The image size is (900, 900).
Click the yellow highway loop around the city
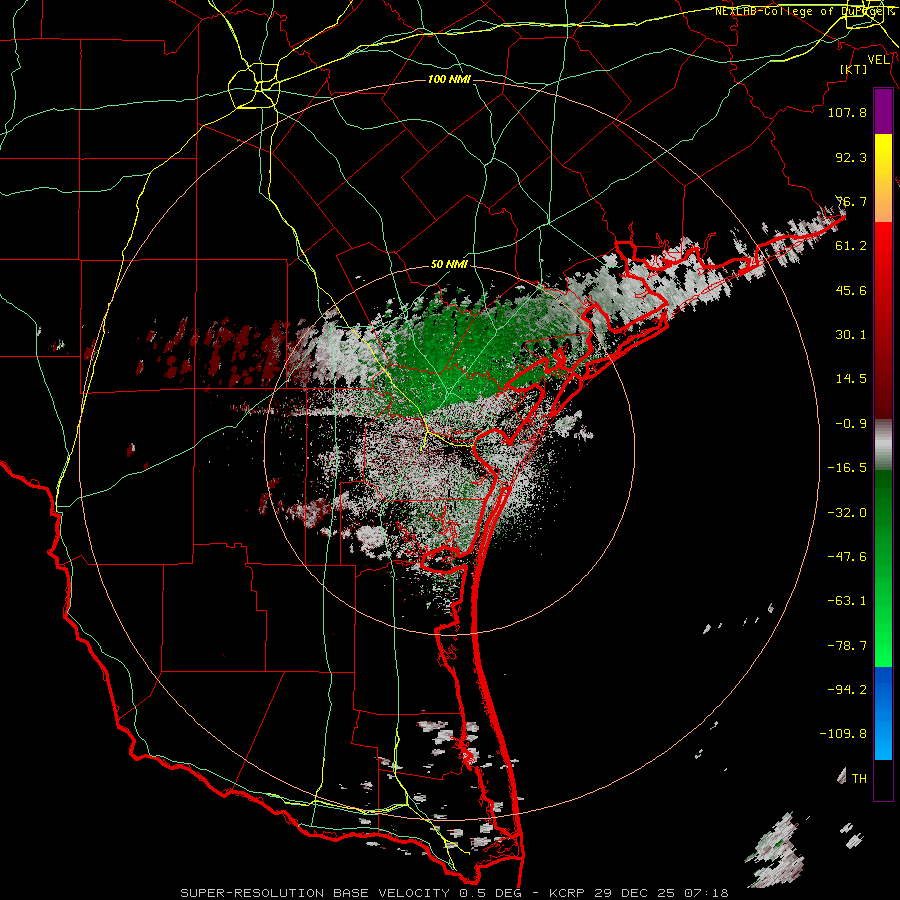point(254,86)
